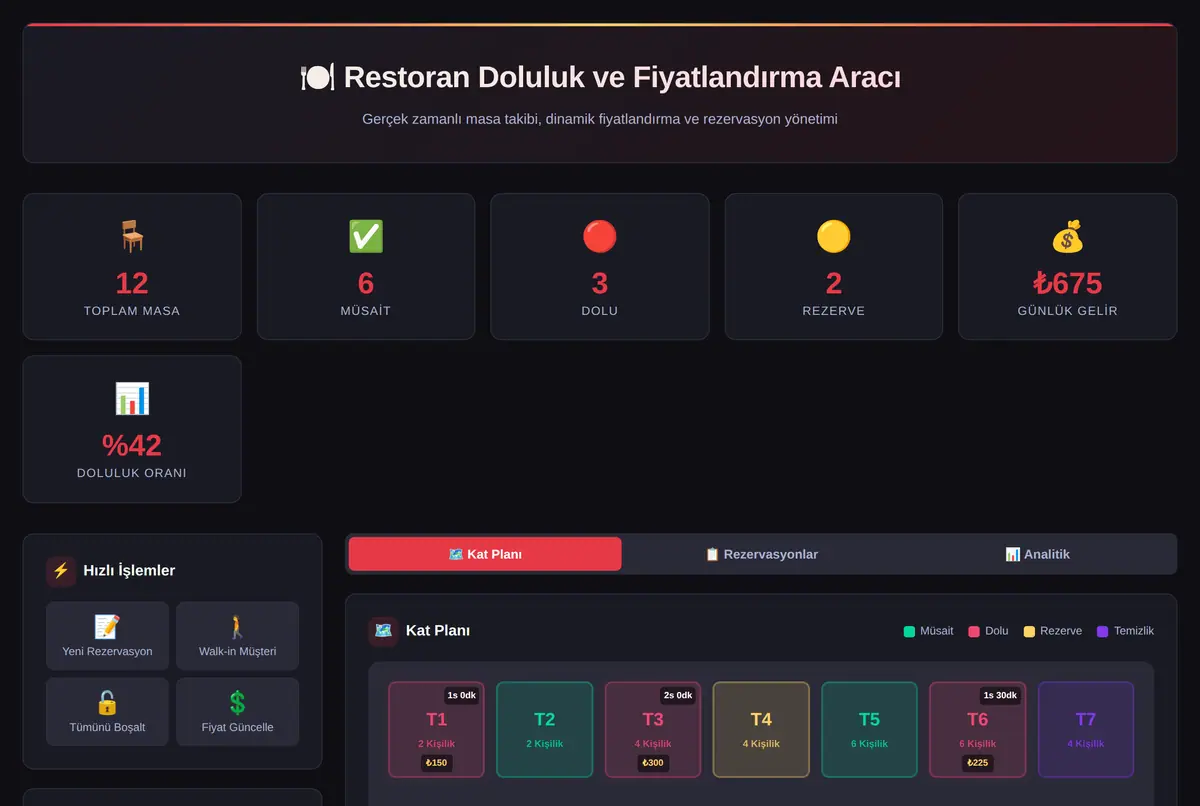Click the yellow Rezerve legend swatch
This screenshot has height=806, width=1200.
click(1029, 632)
